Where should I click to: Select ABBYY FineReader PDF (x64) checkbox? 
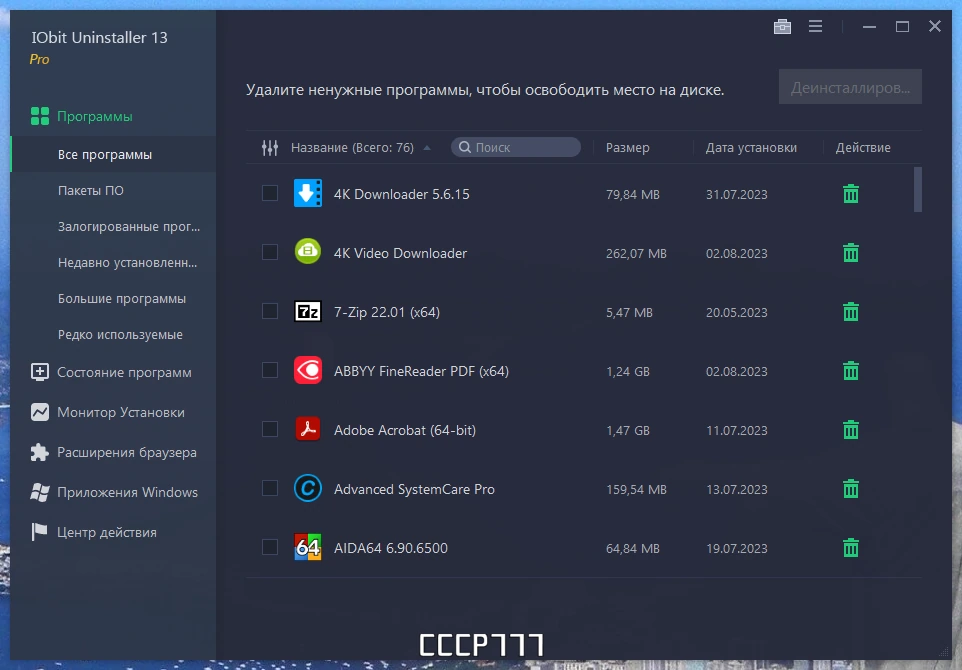(x=270, y=370)
